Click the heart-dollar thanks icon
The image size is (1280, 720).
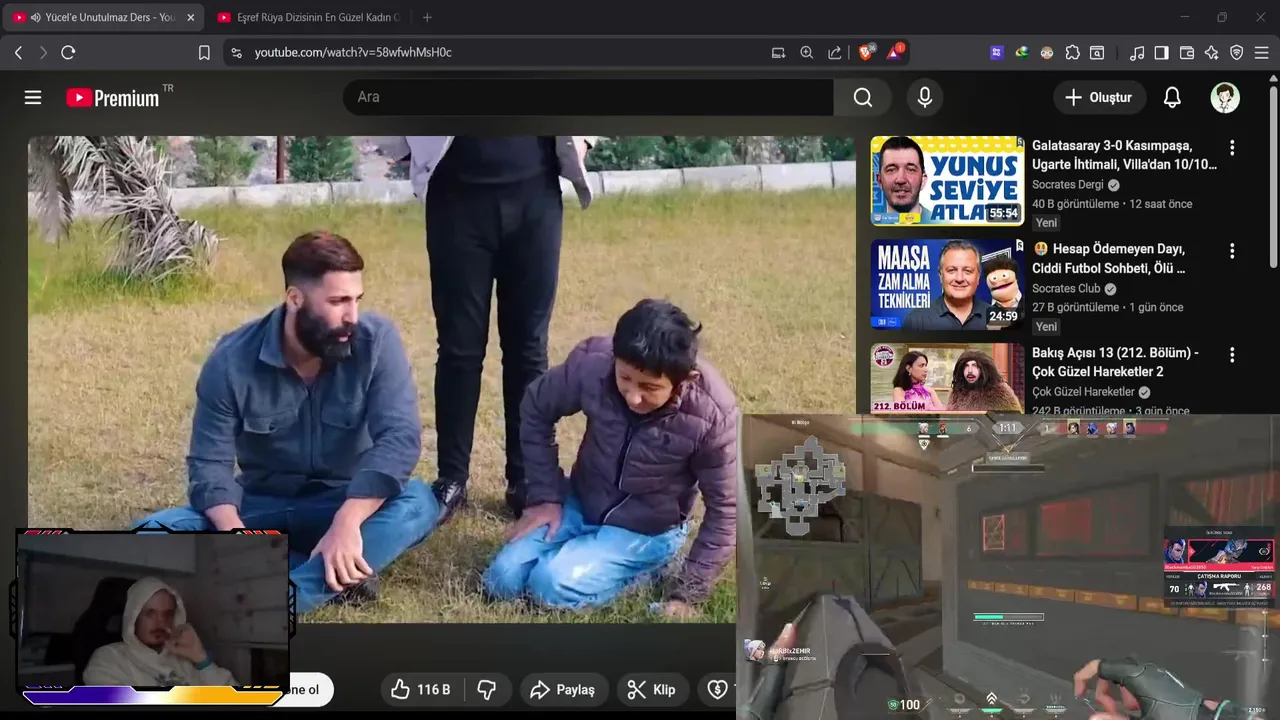point(717,690)
